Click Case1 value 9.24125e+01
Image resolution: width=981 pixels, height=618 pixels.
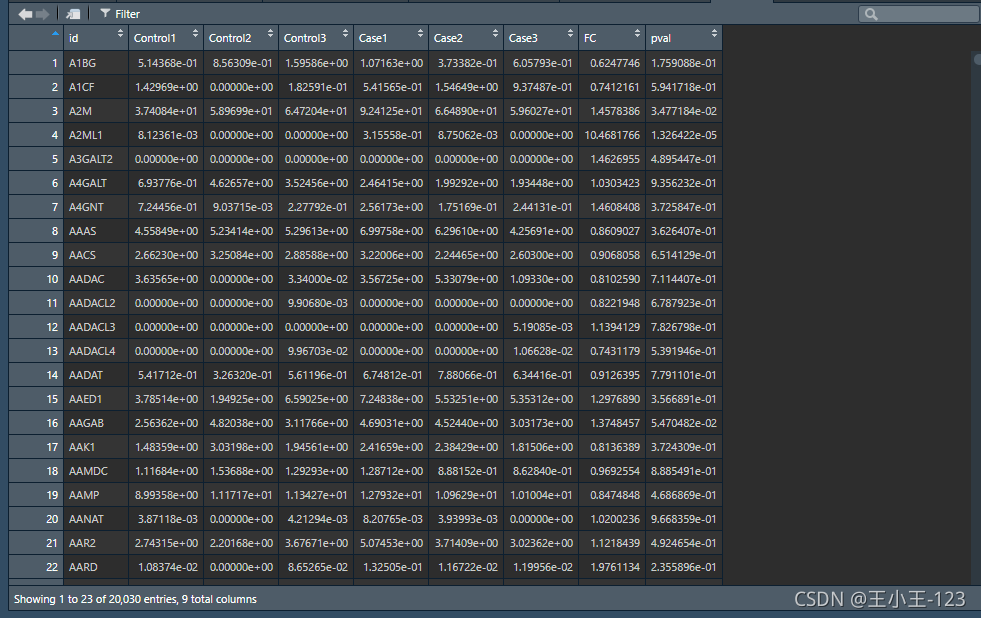coord(392,111)
